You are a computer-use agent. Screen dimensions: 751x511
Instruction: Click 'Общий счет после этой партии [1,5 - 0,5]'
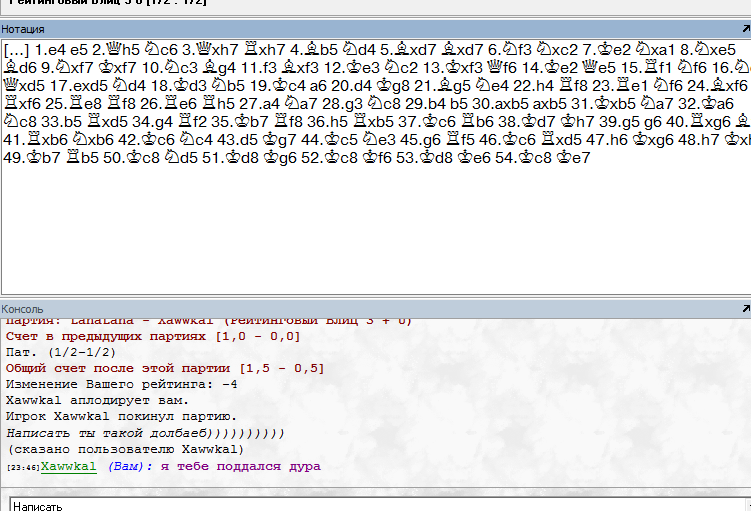[x=165, y=369]
